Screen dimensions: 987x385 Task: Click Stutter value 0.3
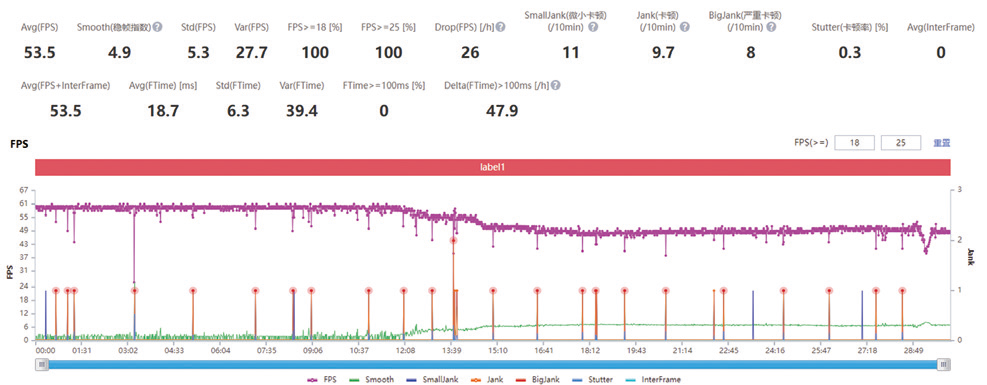point(850,53)
